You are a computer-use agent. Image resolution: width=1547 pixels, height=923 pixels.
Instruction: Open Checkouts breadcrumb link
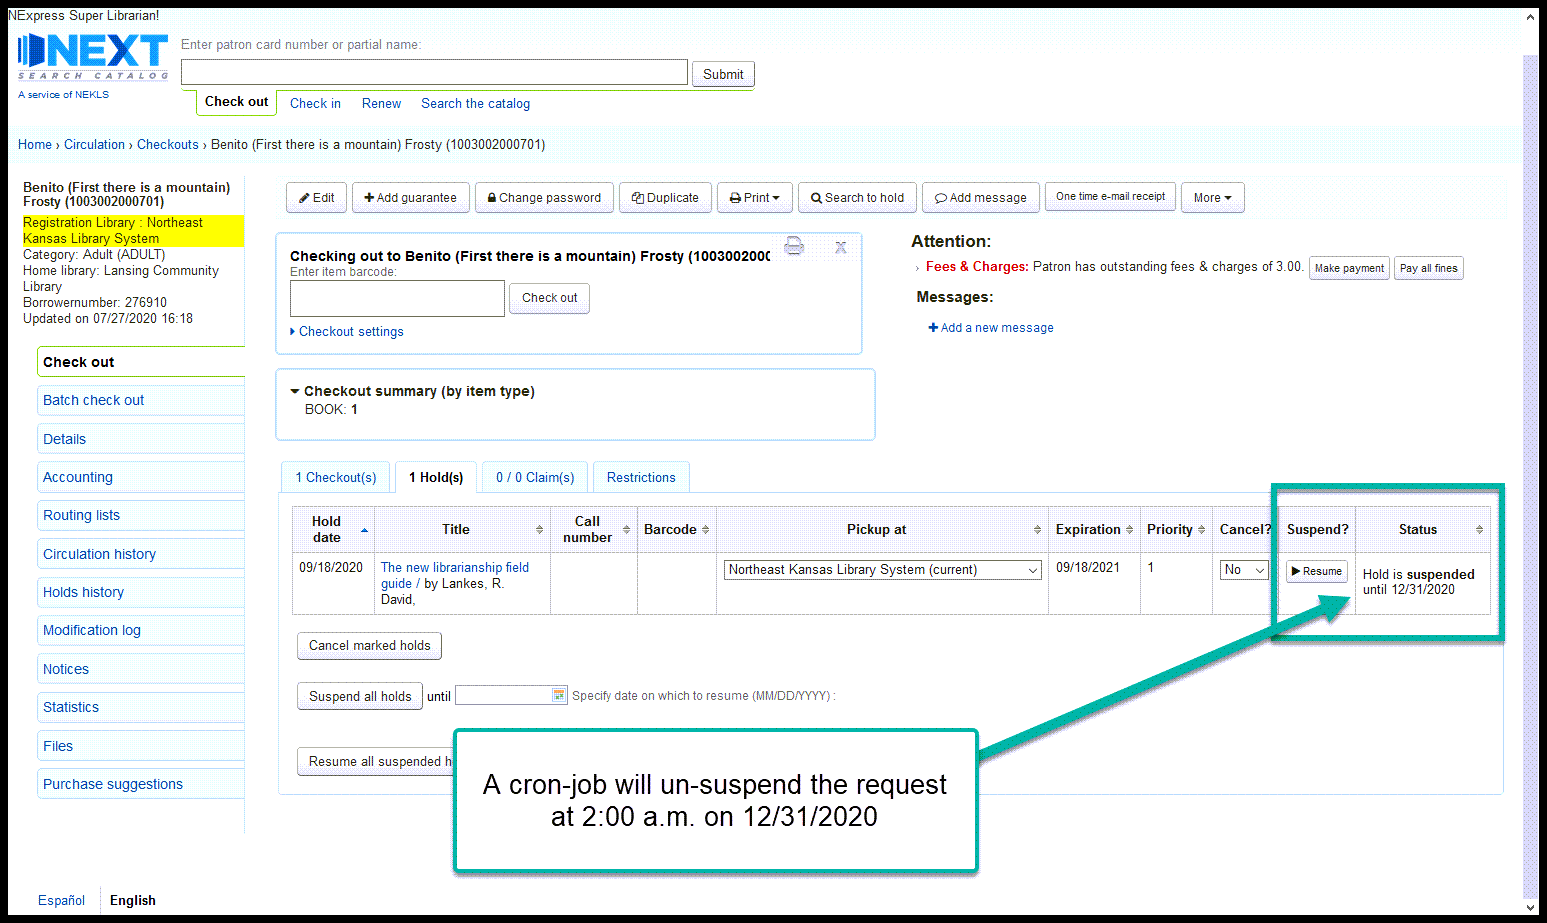[x=168, y=145]
